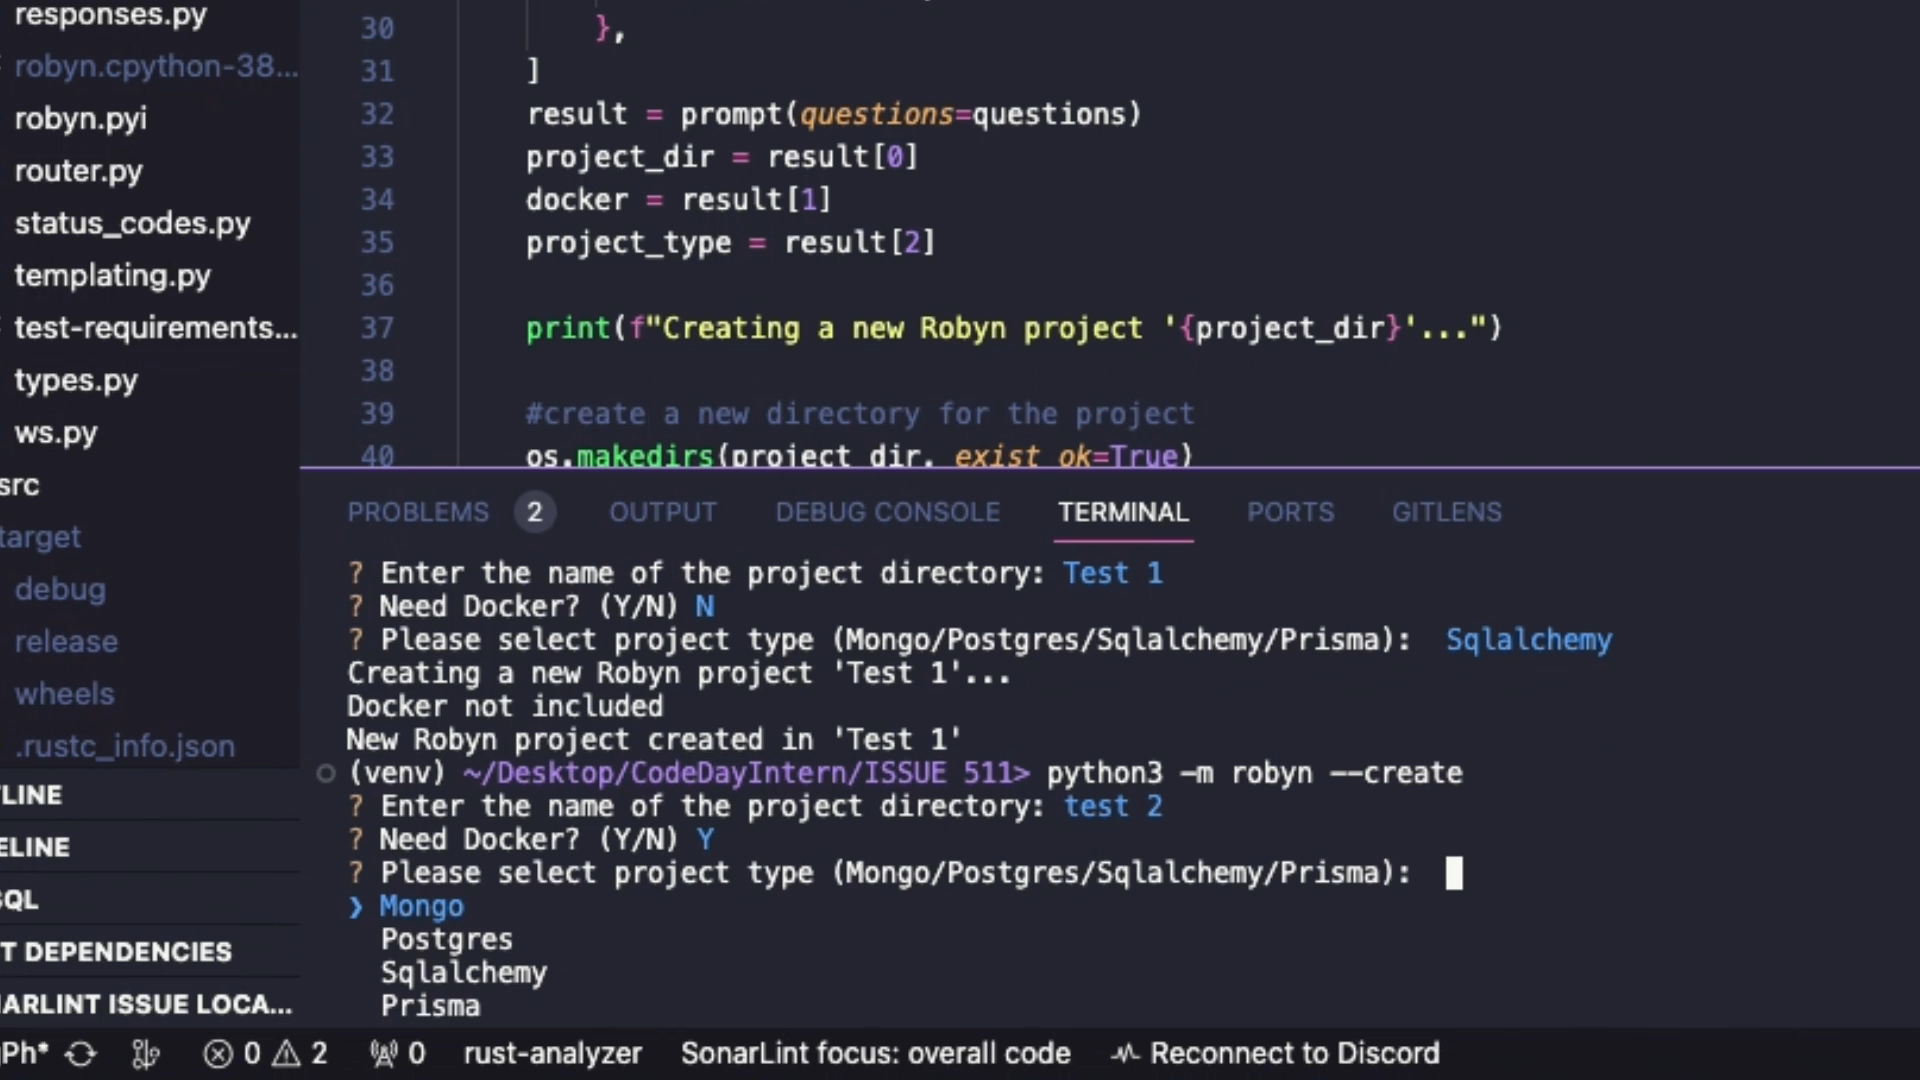Expand the target folder in explorer
Viewport: 1920px width, 1080px height.
click(40, 537)
